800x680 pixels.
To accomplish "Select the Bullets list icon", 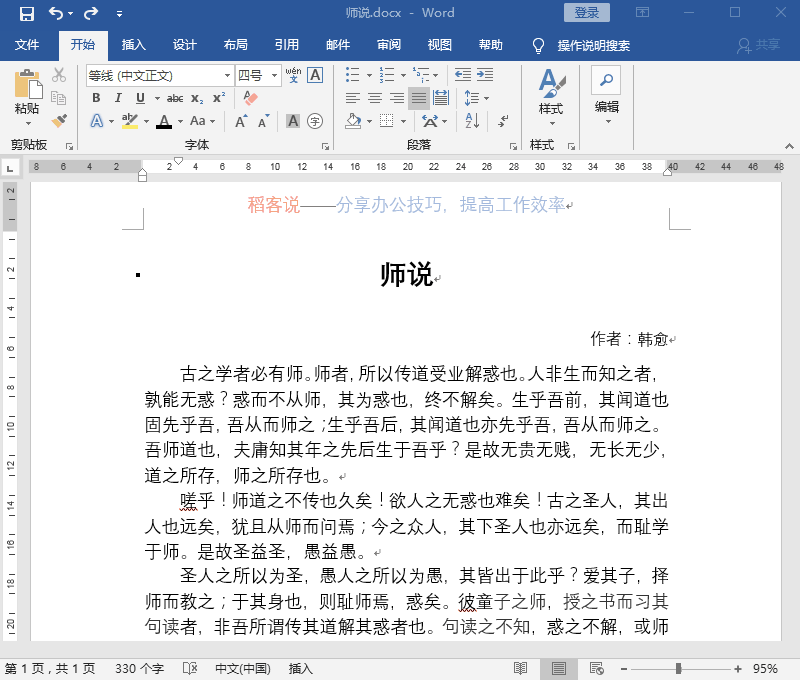I will tap(352, 75).
